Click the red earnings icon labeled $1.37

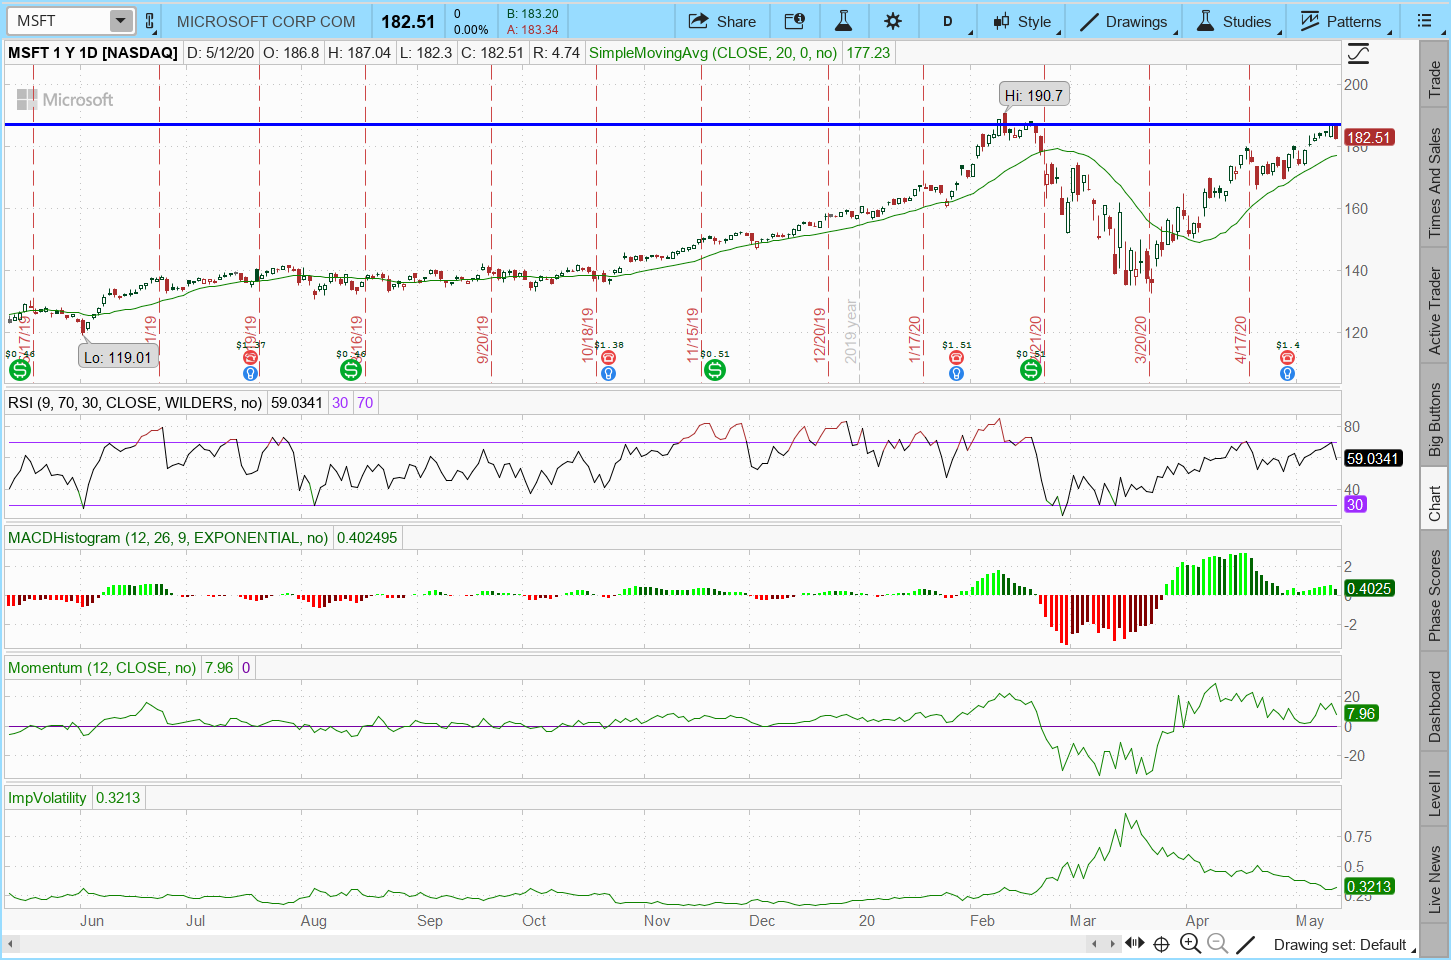(x=250, y=357)
